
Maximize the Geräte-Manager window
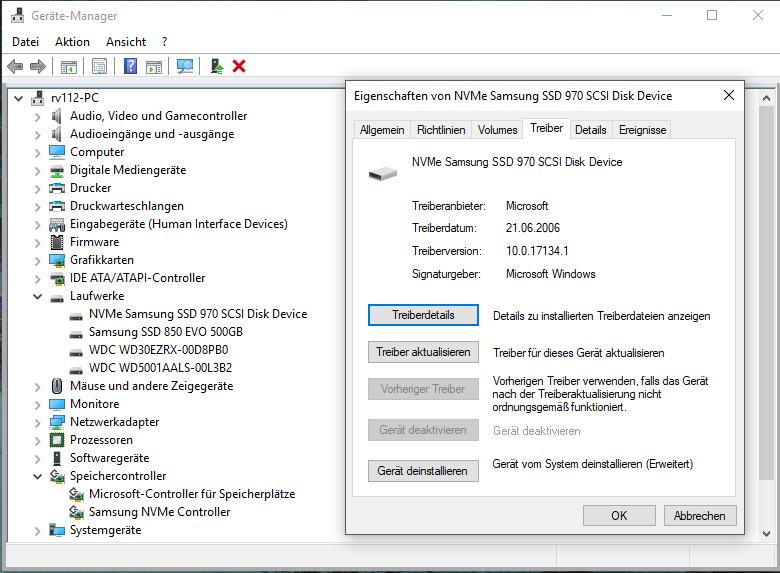712,15
